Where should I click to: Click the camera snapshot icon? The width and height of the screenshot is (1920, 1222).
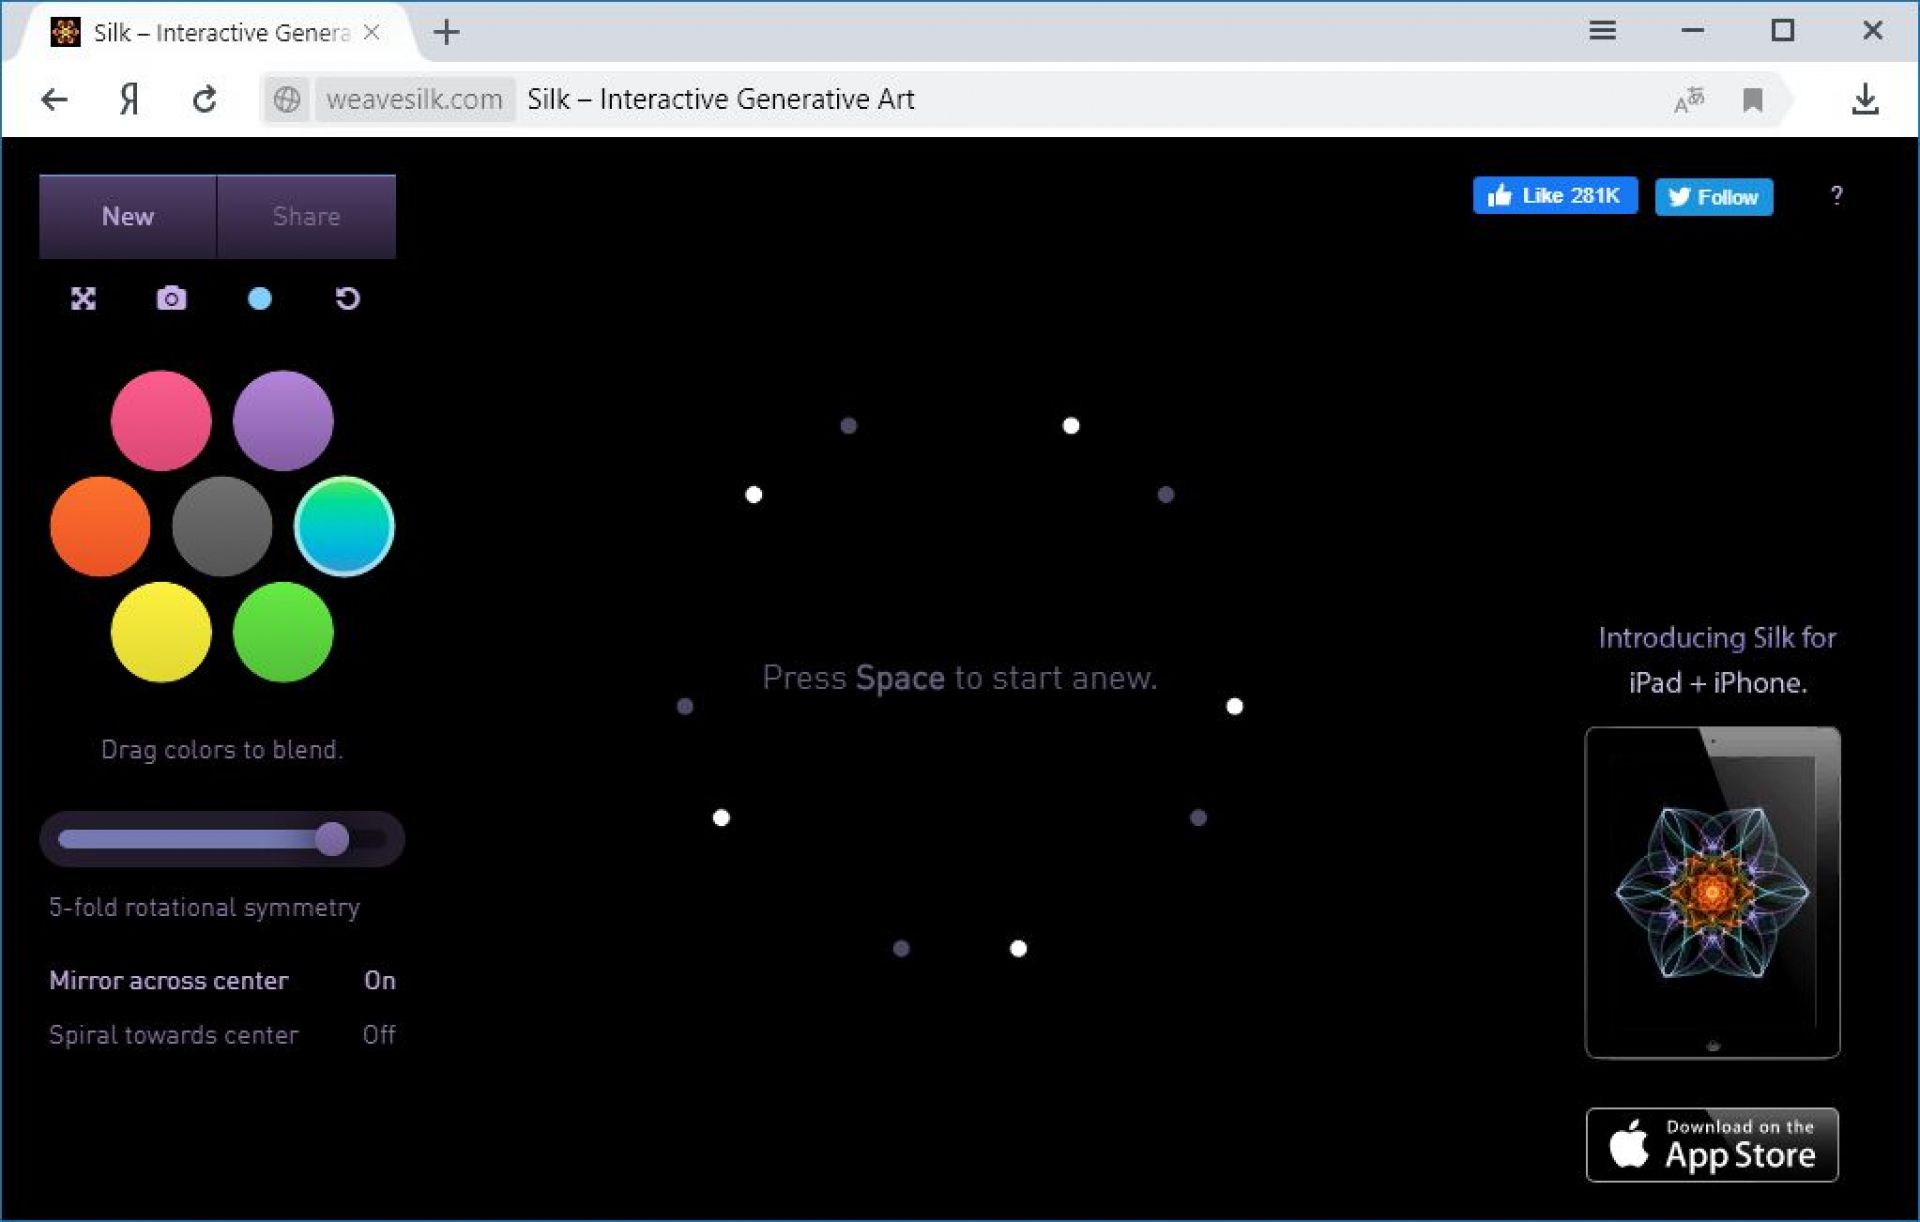(171, 298)
